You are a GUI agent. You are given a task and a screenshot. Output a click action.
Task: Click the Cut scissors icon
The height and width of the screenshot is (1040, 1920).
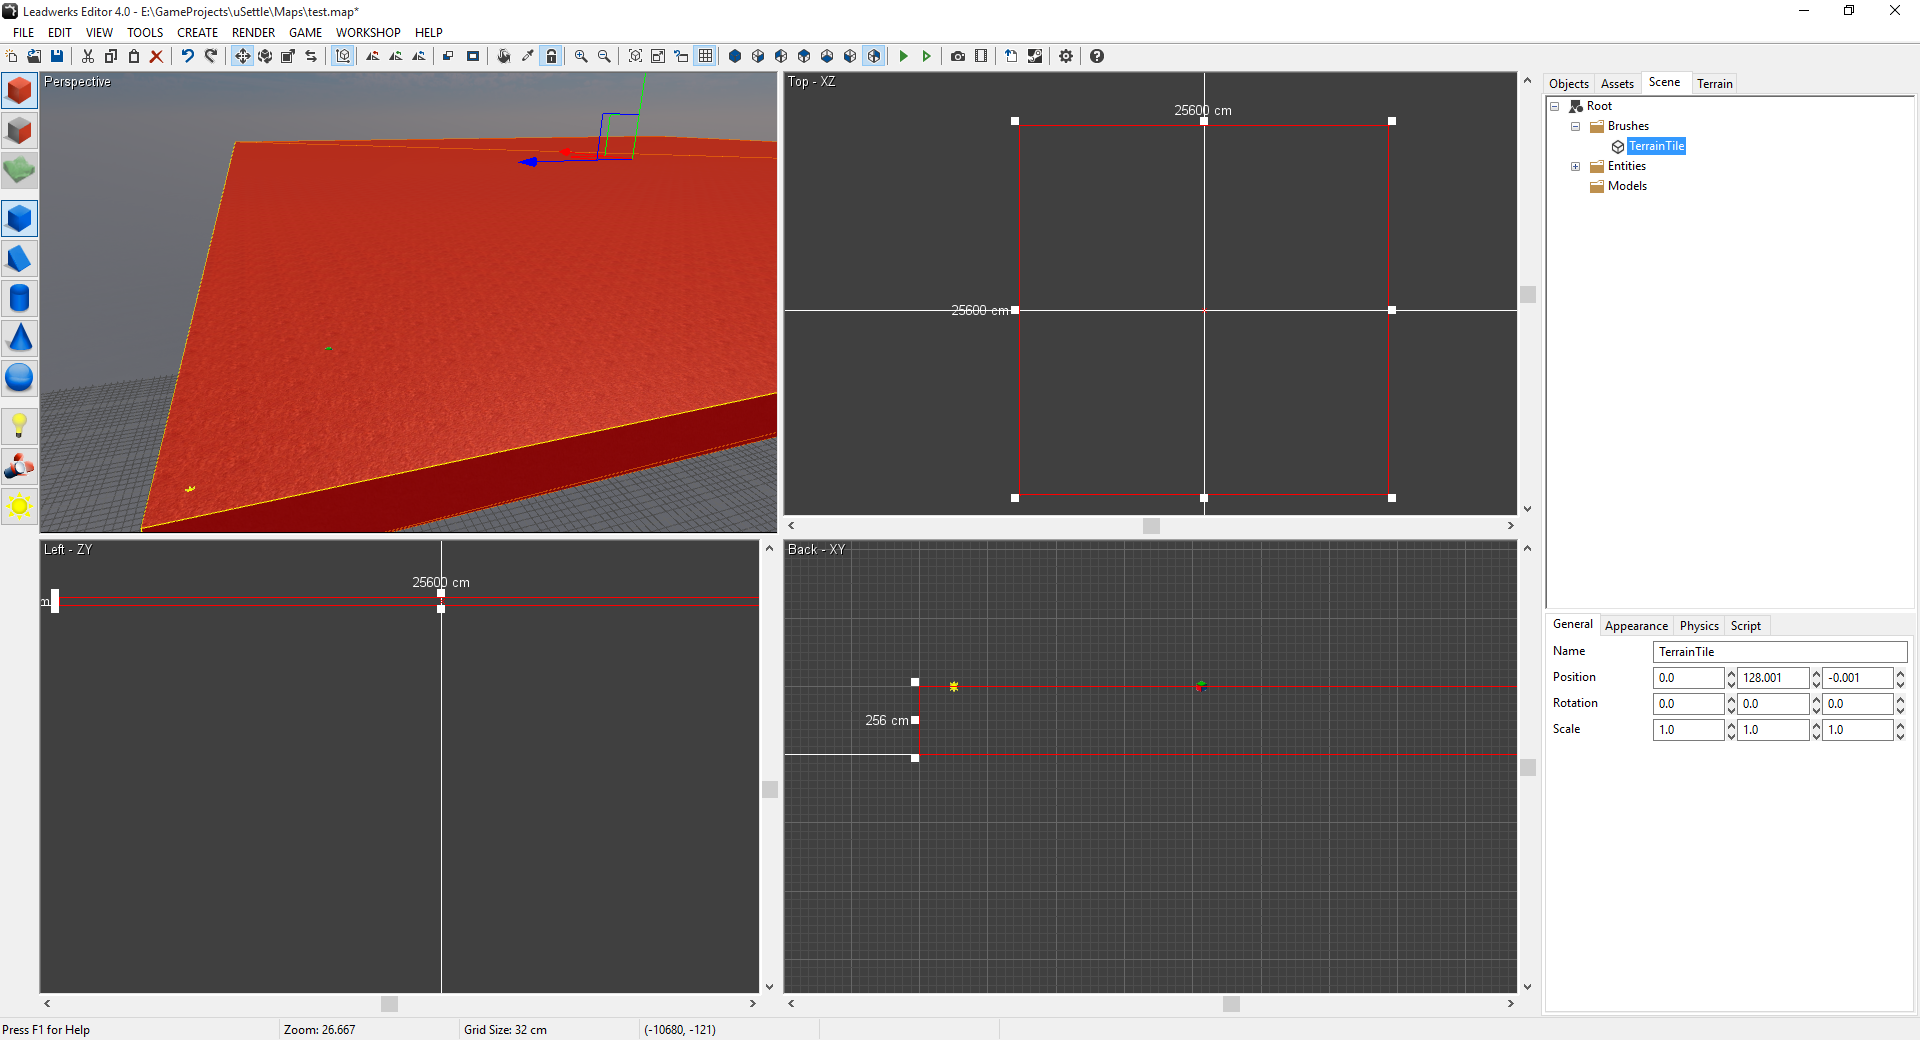pos(88,56)
